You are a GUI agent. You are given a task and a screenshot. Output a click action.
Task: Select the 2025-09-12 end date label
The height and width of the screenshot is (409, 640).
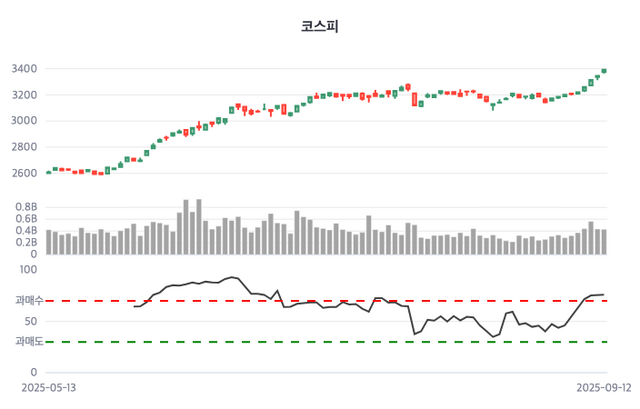[x=603, y=387]
